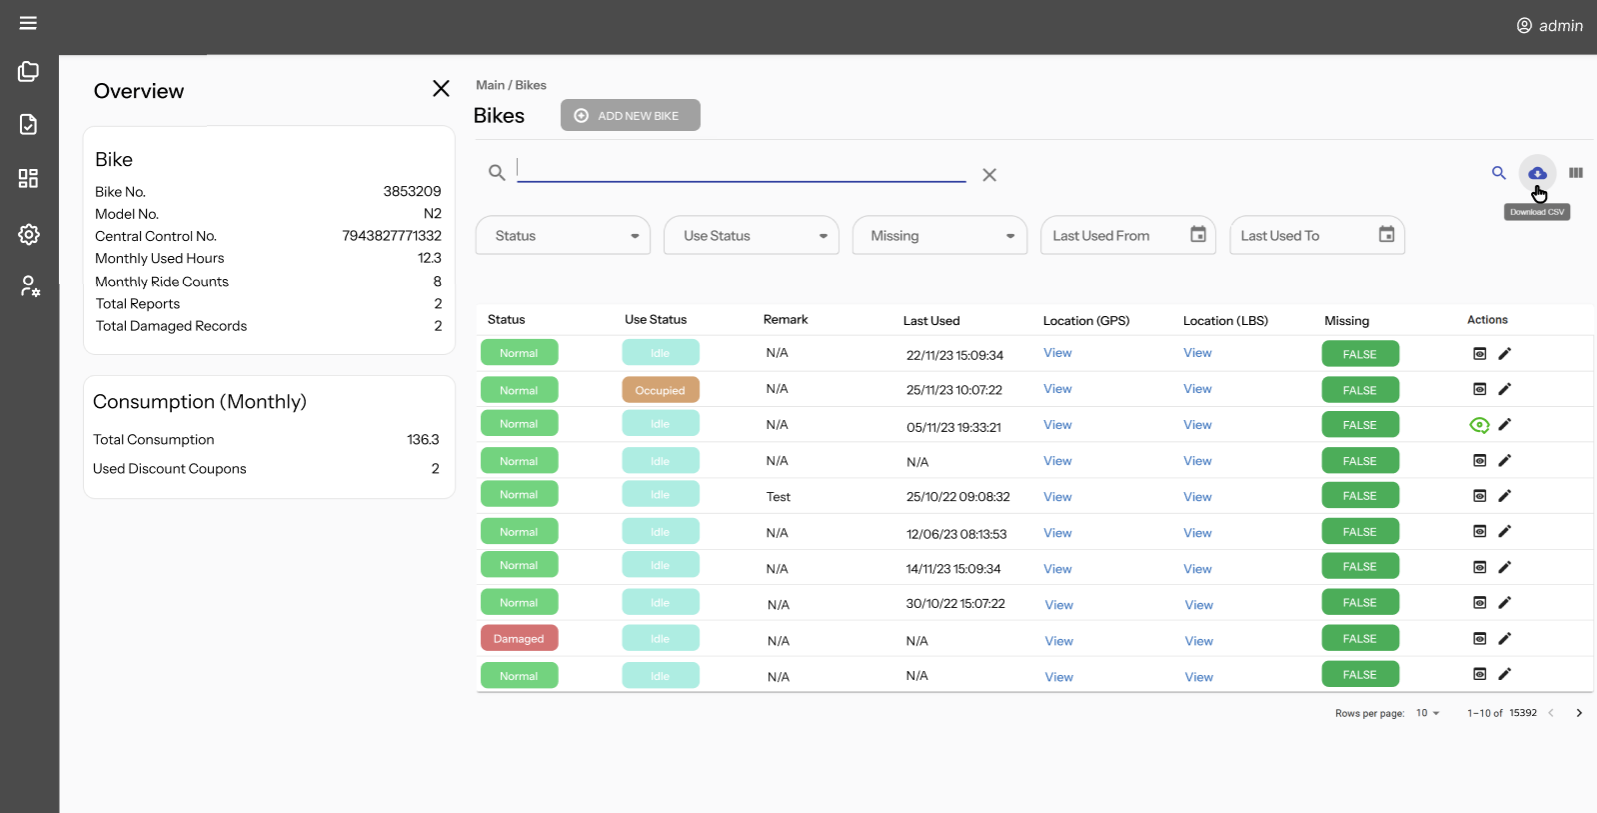Open the hamburger menu

click(x=28, y=23)
